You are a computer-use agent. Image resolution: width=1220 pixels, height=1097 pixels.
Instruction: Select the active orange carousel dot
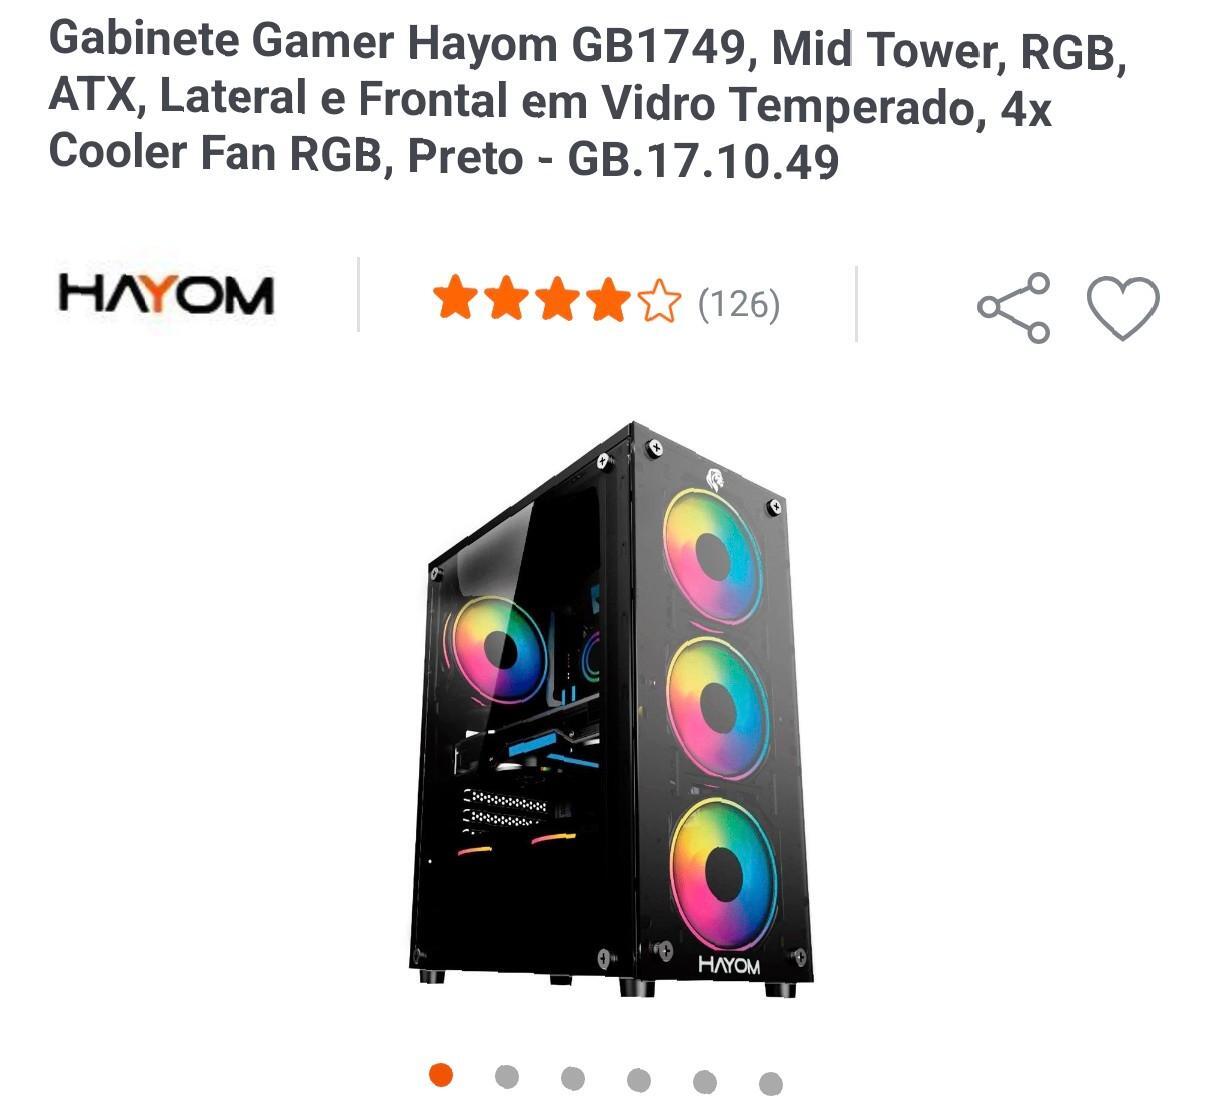pos(441,1075)
